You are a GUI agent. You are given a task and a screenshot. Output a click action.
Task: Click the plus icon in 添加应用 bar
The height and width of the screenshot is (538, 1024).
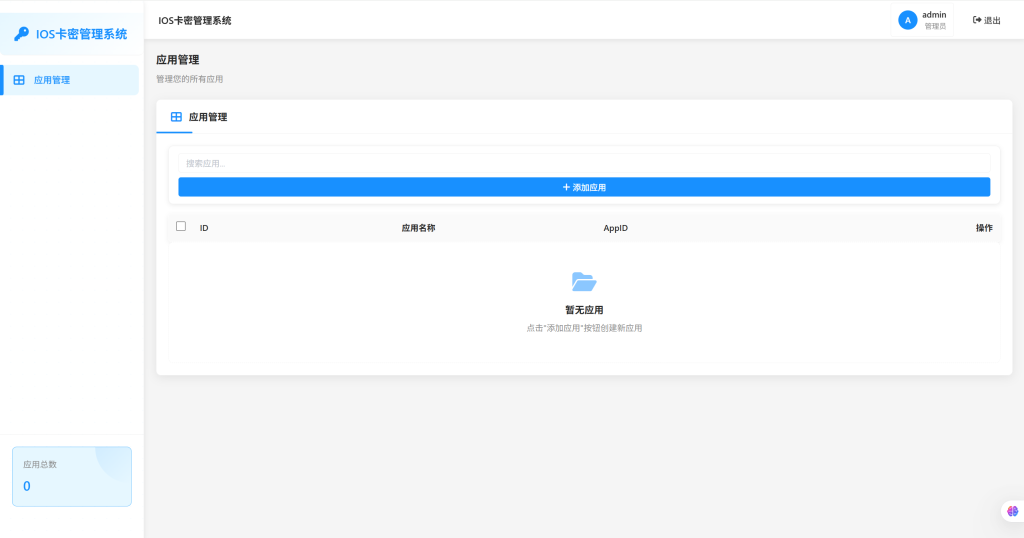tap(566, 187)
